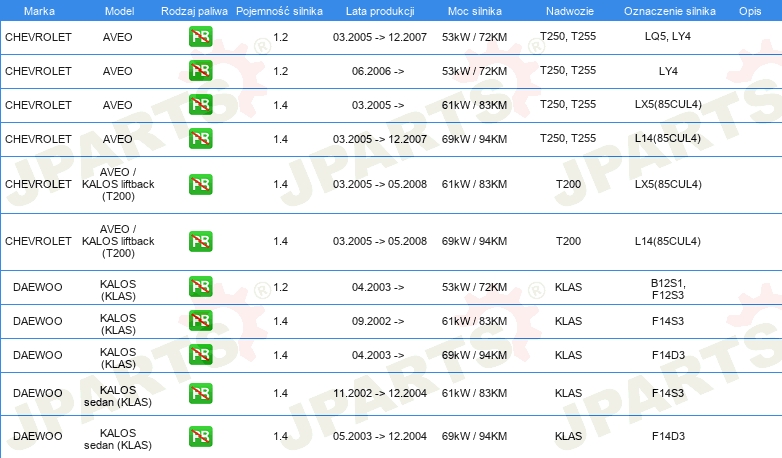Select 1.2 capacity in DAEWOO KALOS row

[x=281, y=287]
